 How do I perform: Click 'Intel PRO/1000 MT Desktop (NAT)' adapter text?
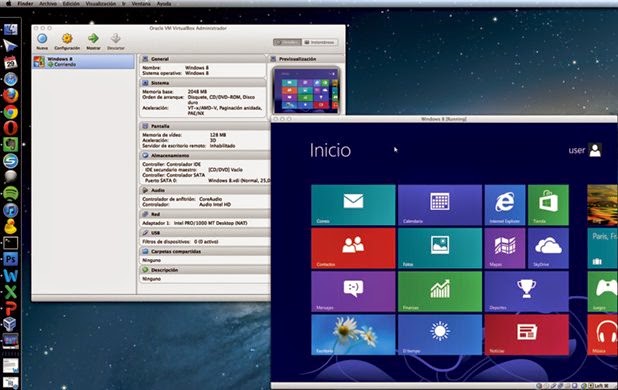click(x=210, y=223)
